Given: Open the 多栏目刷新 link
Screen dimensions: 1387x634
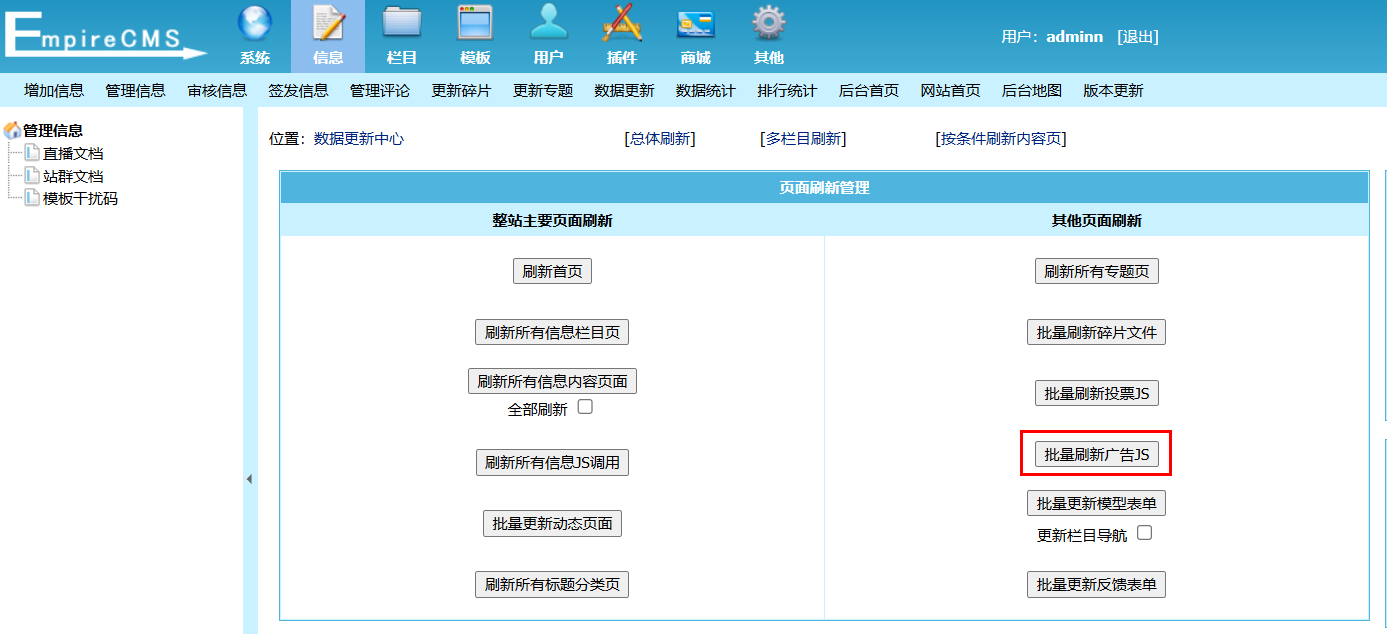Looking at the screenshot, I should (x=803, y=139).
